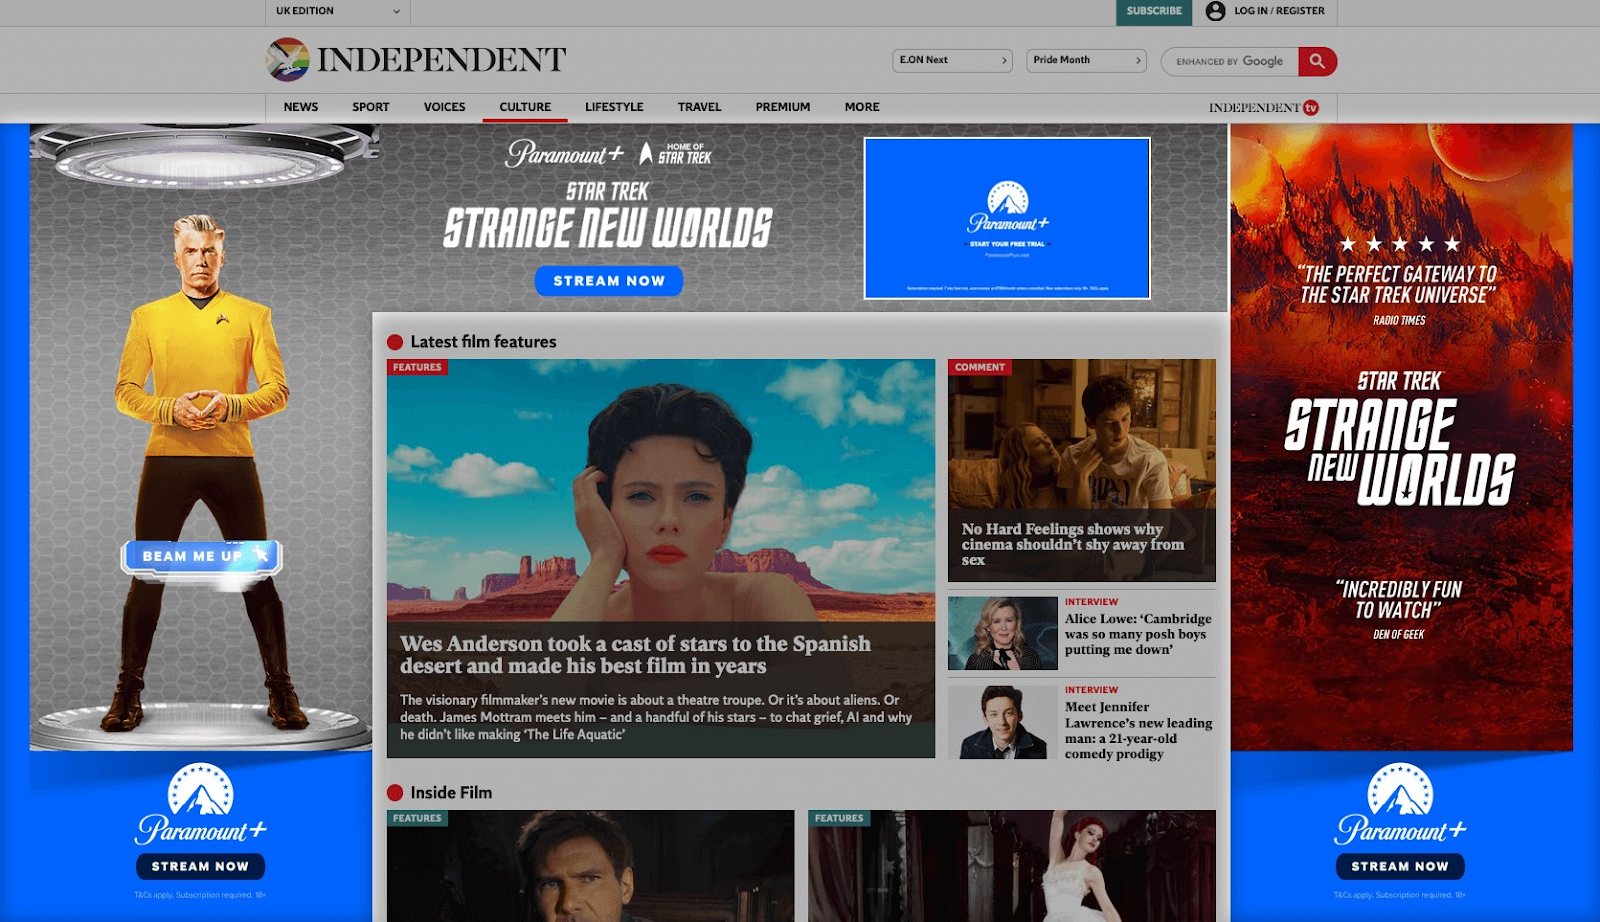Click the Home of Star Trek badge in banner
This screenshot has height=922, width=1600.
click(678, 154)
